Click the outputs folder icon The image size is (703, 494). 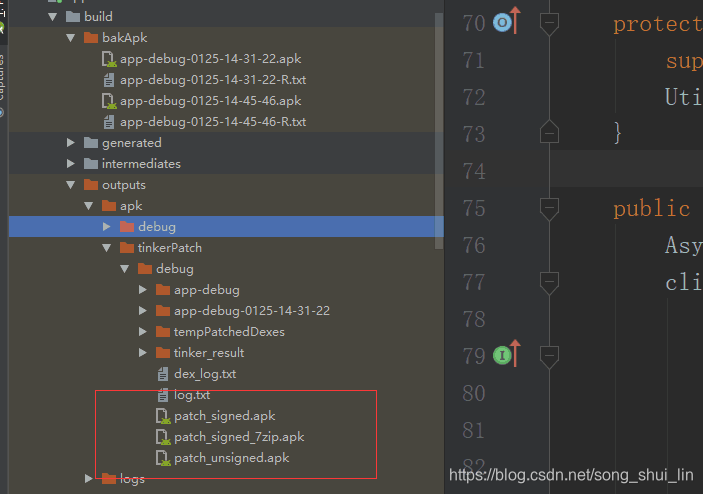coord(91,185)
